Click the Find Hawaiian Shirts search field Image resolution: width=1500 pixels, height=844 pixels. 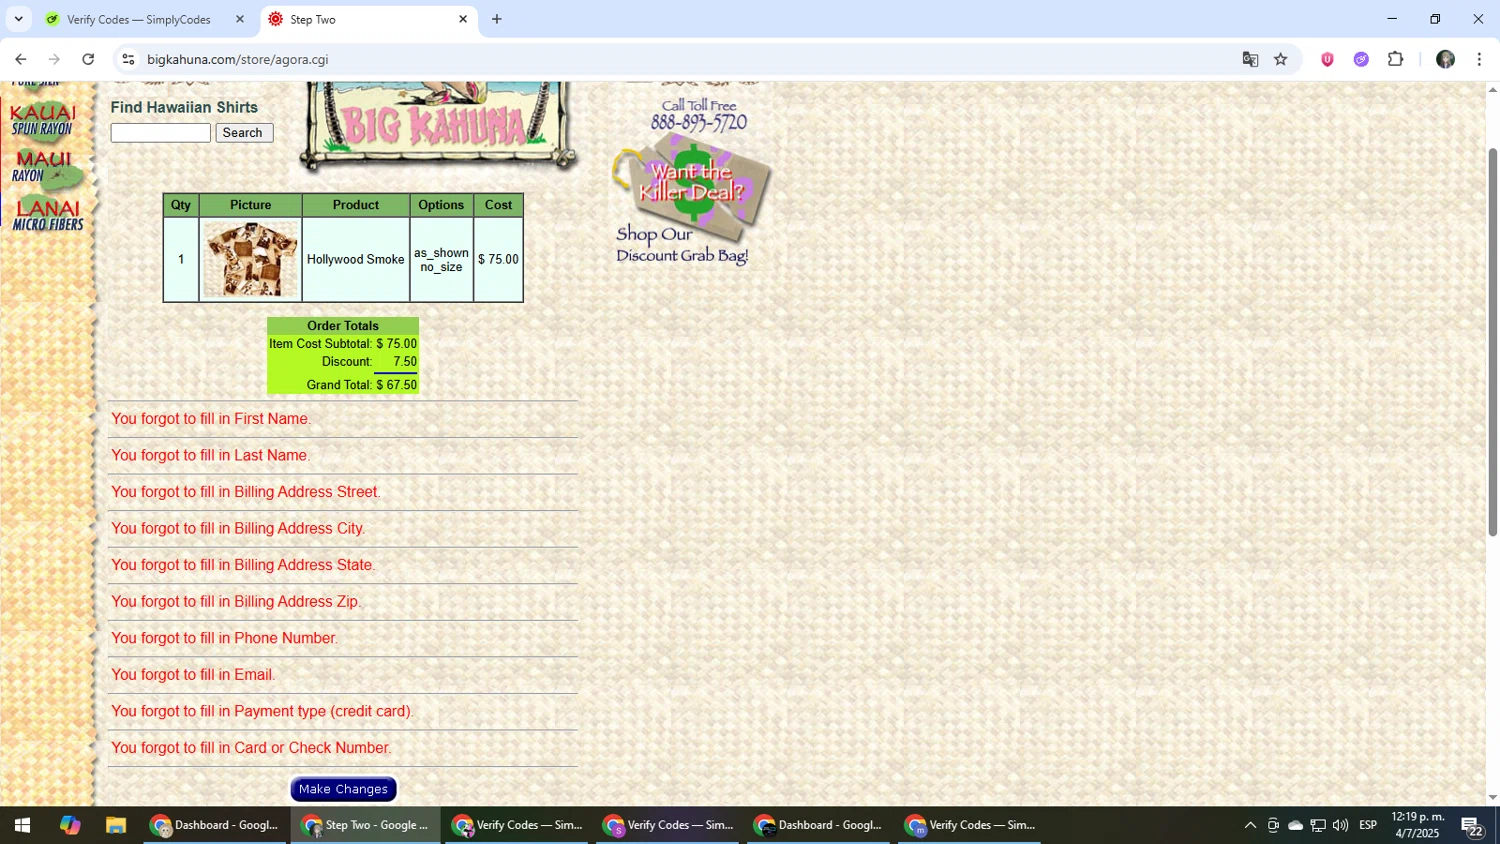(160, 133)
